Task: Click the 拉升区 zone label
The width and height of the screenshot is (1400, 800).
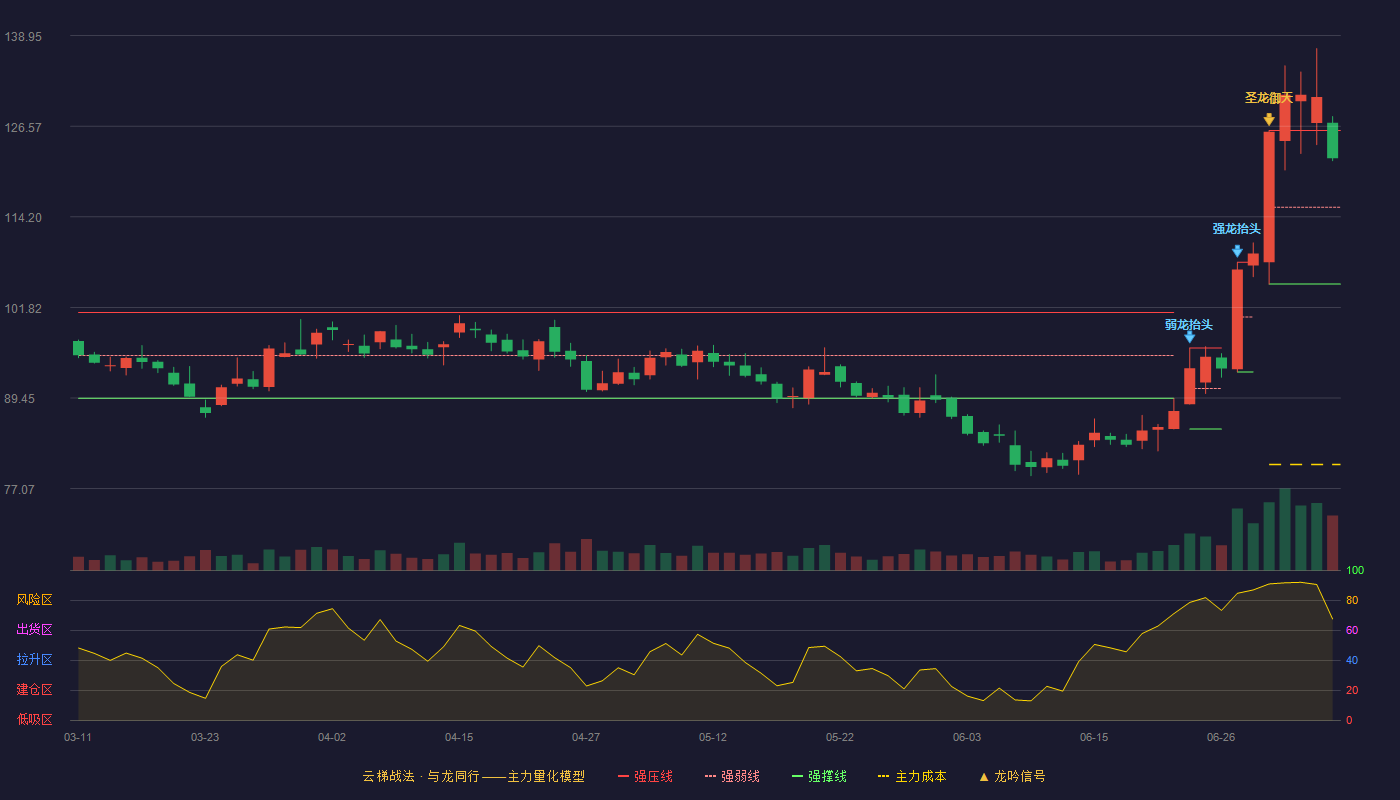Action: coord(34,660)
